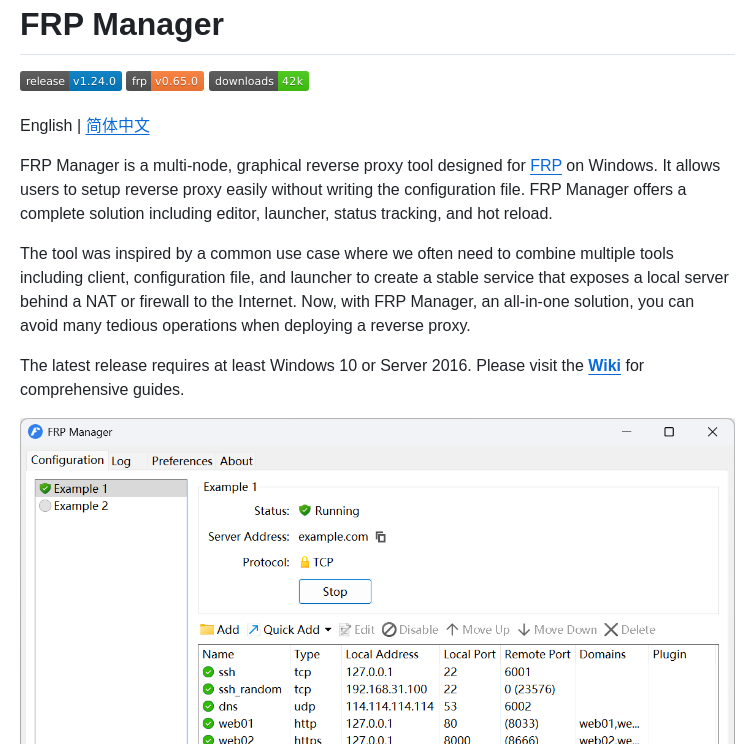Click the udp type cell
The height and width of the screenshot is (744, 754).
[304, 706]
